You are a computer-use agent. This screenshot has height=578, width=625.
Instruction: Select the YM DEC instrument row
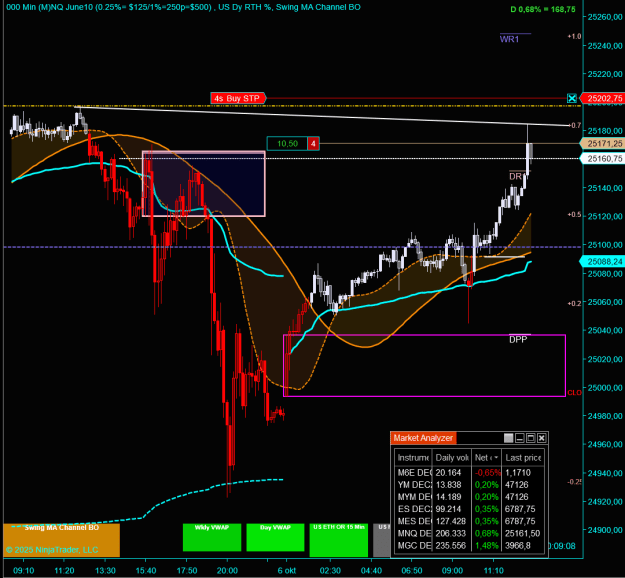click(469, 485)
